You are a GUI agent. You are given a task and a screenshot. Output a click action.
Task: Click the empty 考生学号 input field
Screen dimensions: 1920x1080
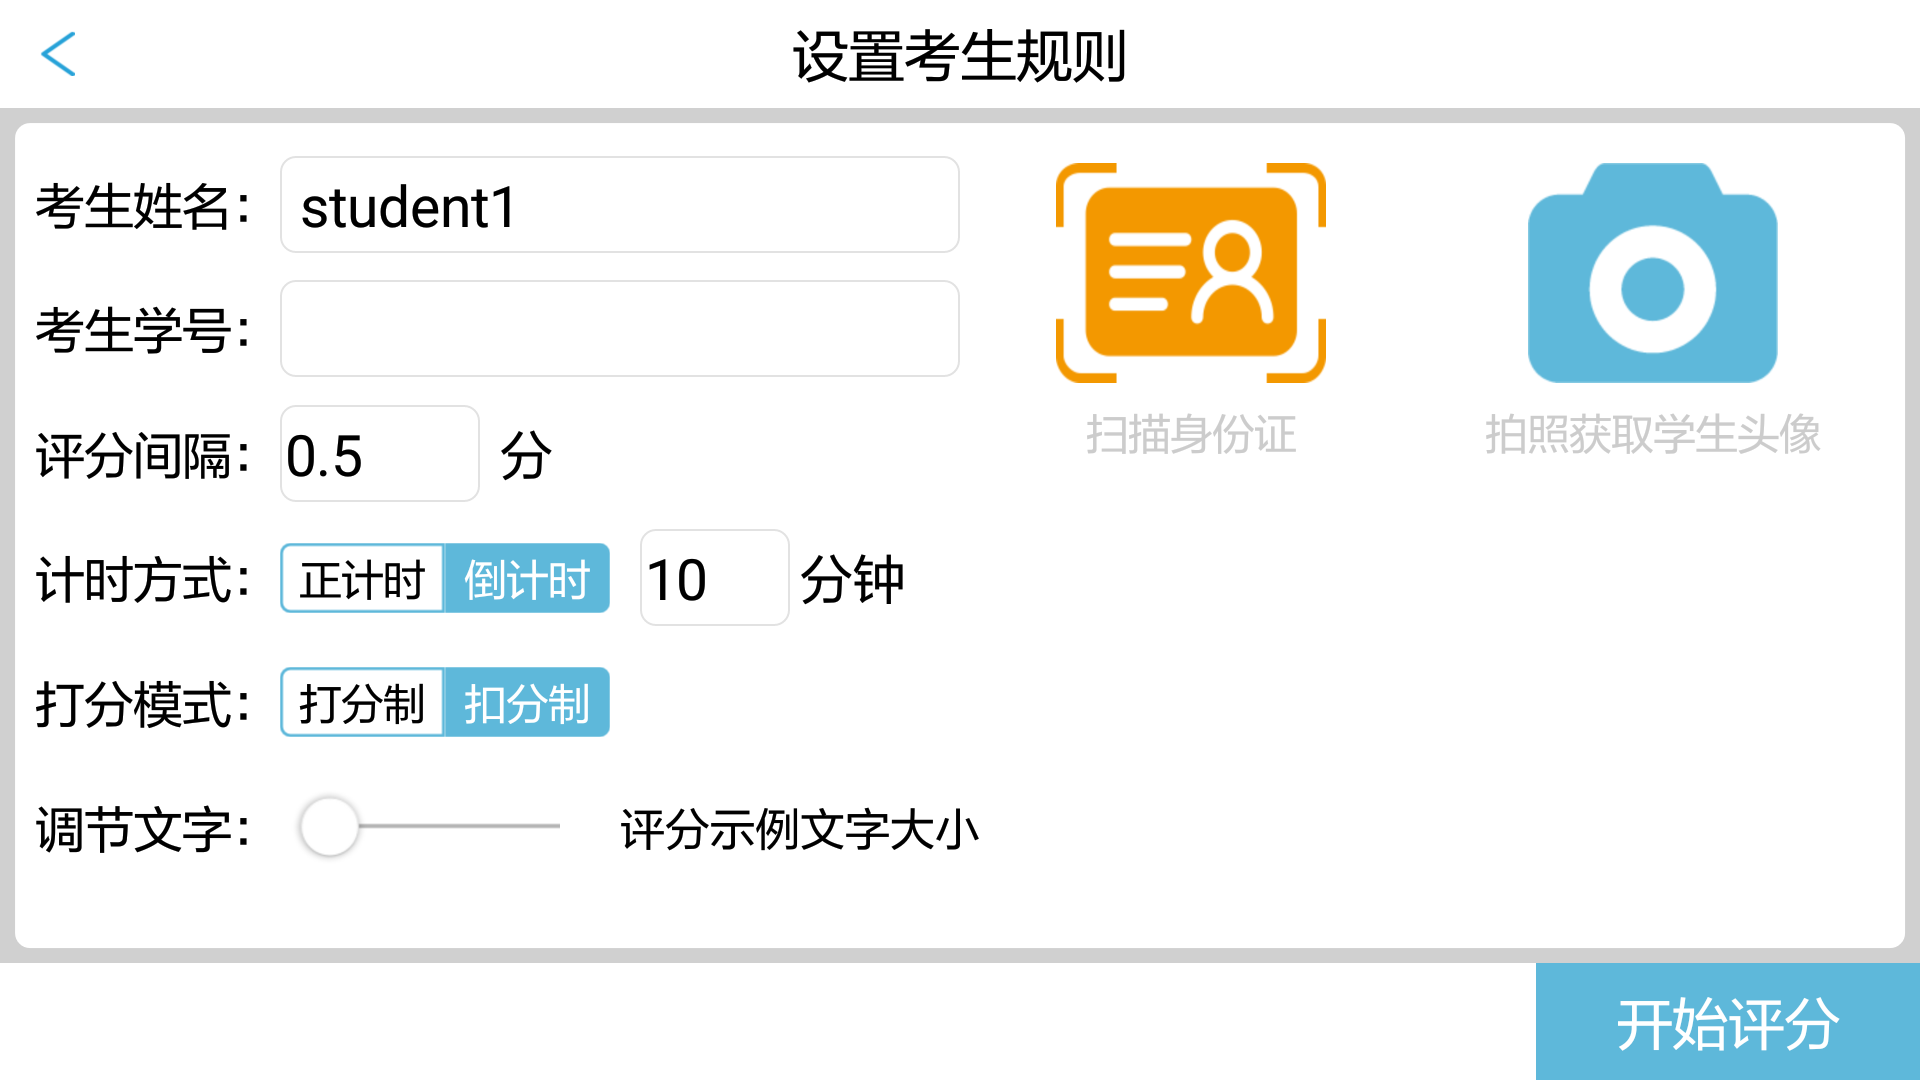pos(618,328)
